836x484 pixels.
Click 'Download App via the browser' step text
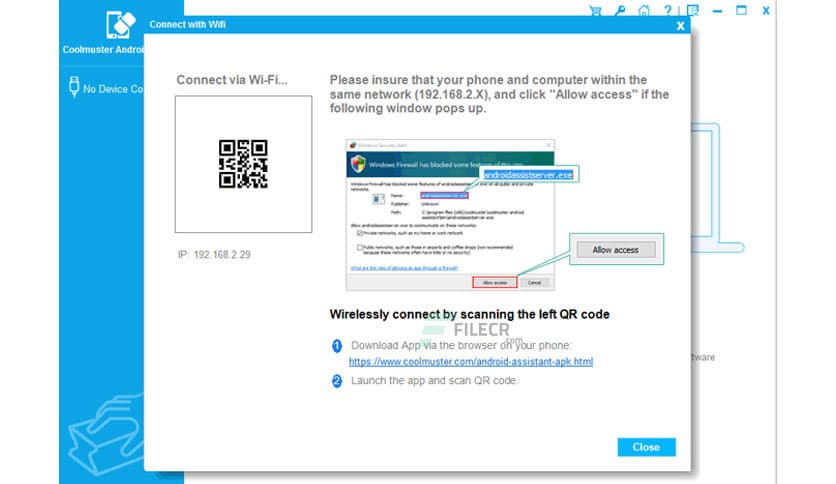pyautogui.click(x=461, y=345)
